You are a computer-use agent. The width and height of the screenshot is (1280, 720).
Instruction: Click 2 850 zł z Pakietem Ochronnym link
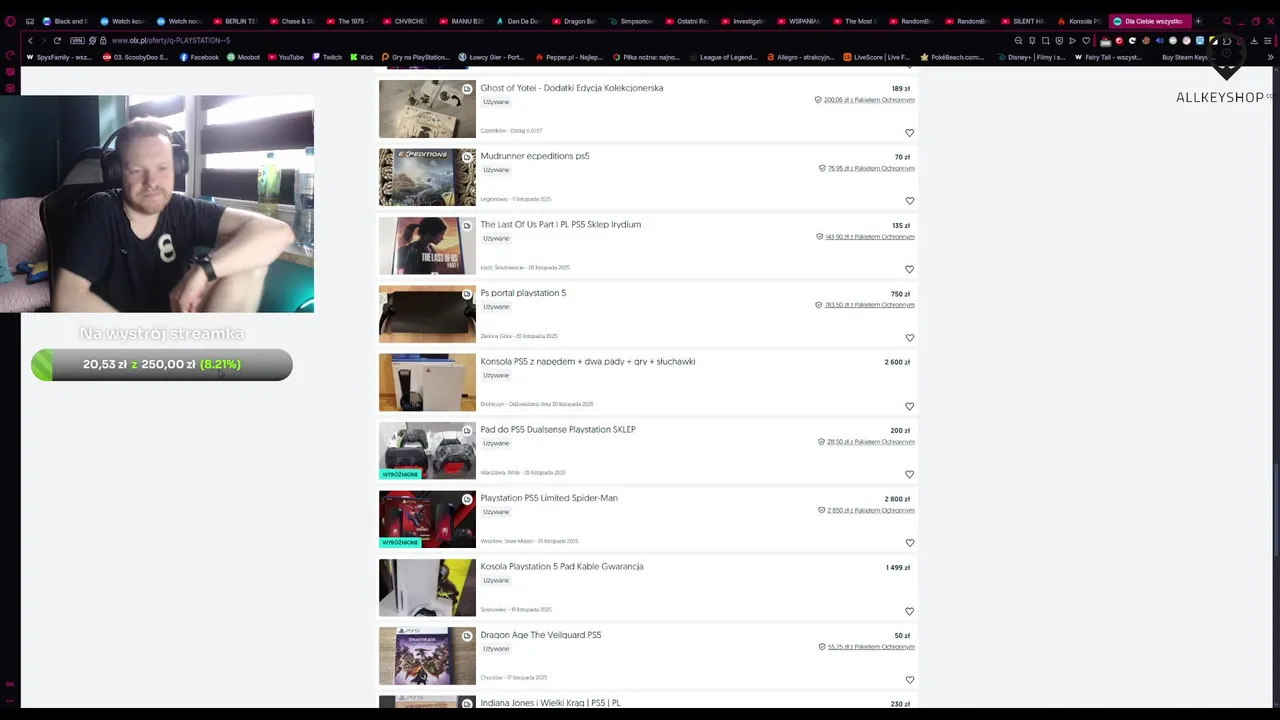point(870,510)
